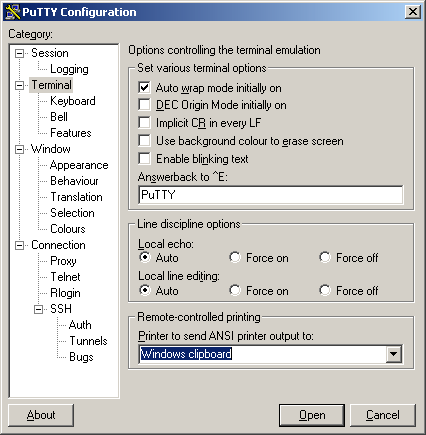426x435 pixels.
Task: Open the printer output dropdown arrow
Action: (394, 354)
